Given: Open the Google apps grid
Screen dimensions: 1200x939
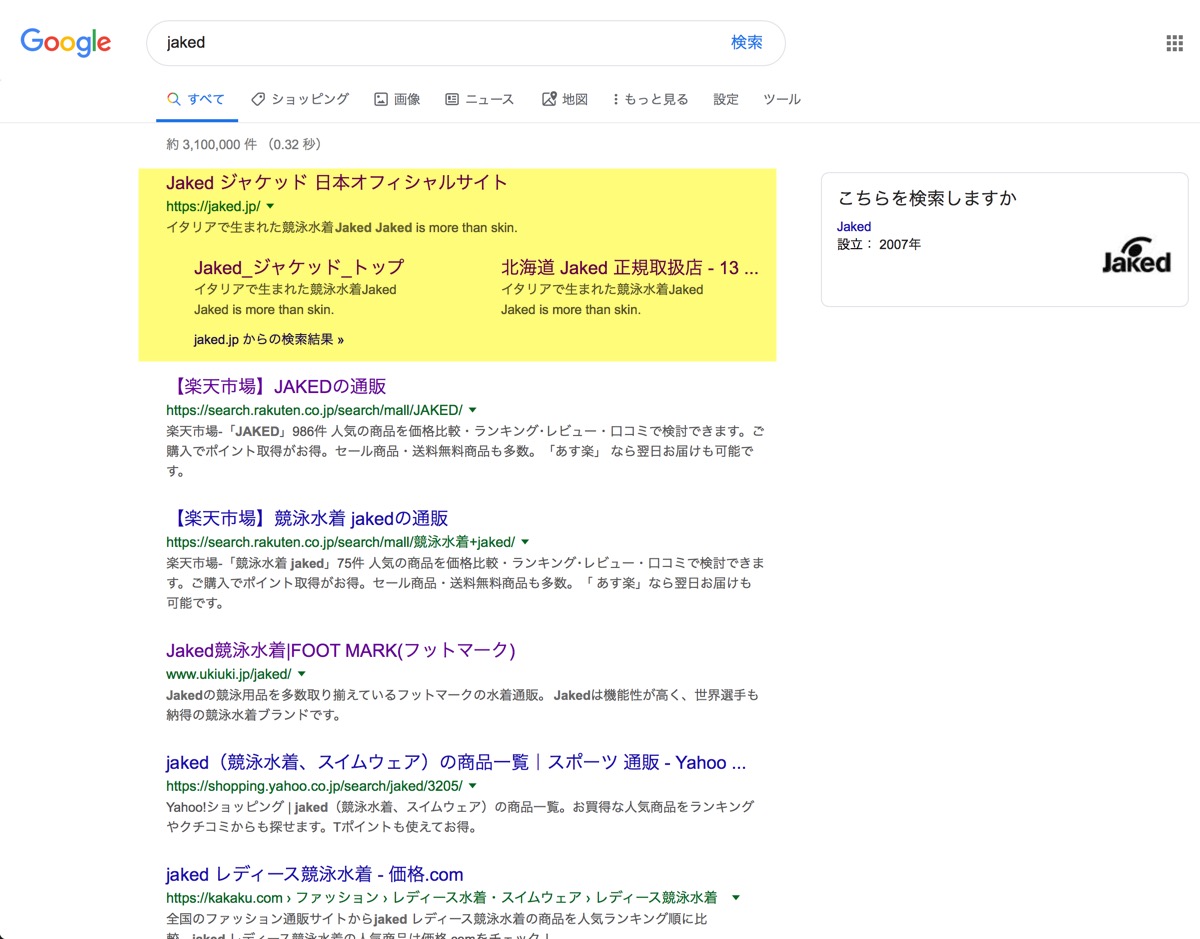Looking at the screenshot, I should pos(1175,43).
